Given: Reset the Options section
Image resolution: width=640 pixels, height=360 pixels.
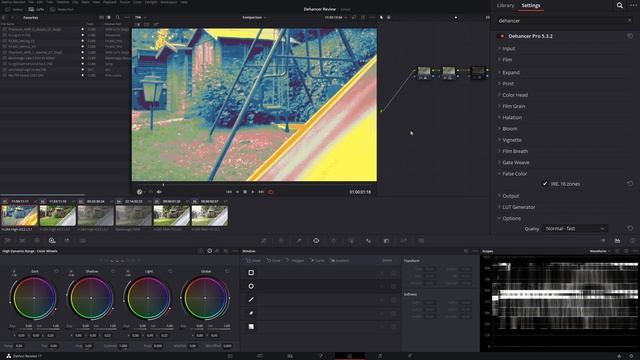Looking at the screenshot, I should point(630,228).
